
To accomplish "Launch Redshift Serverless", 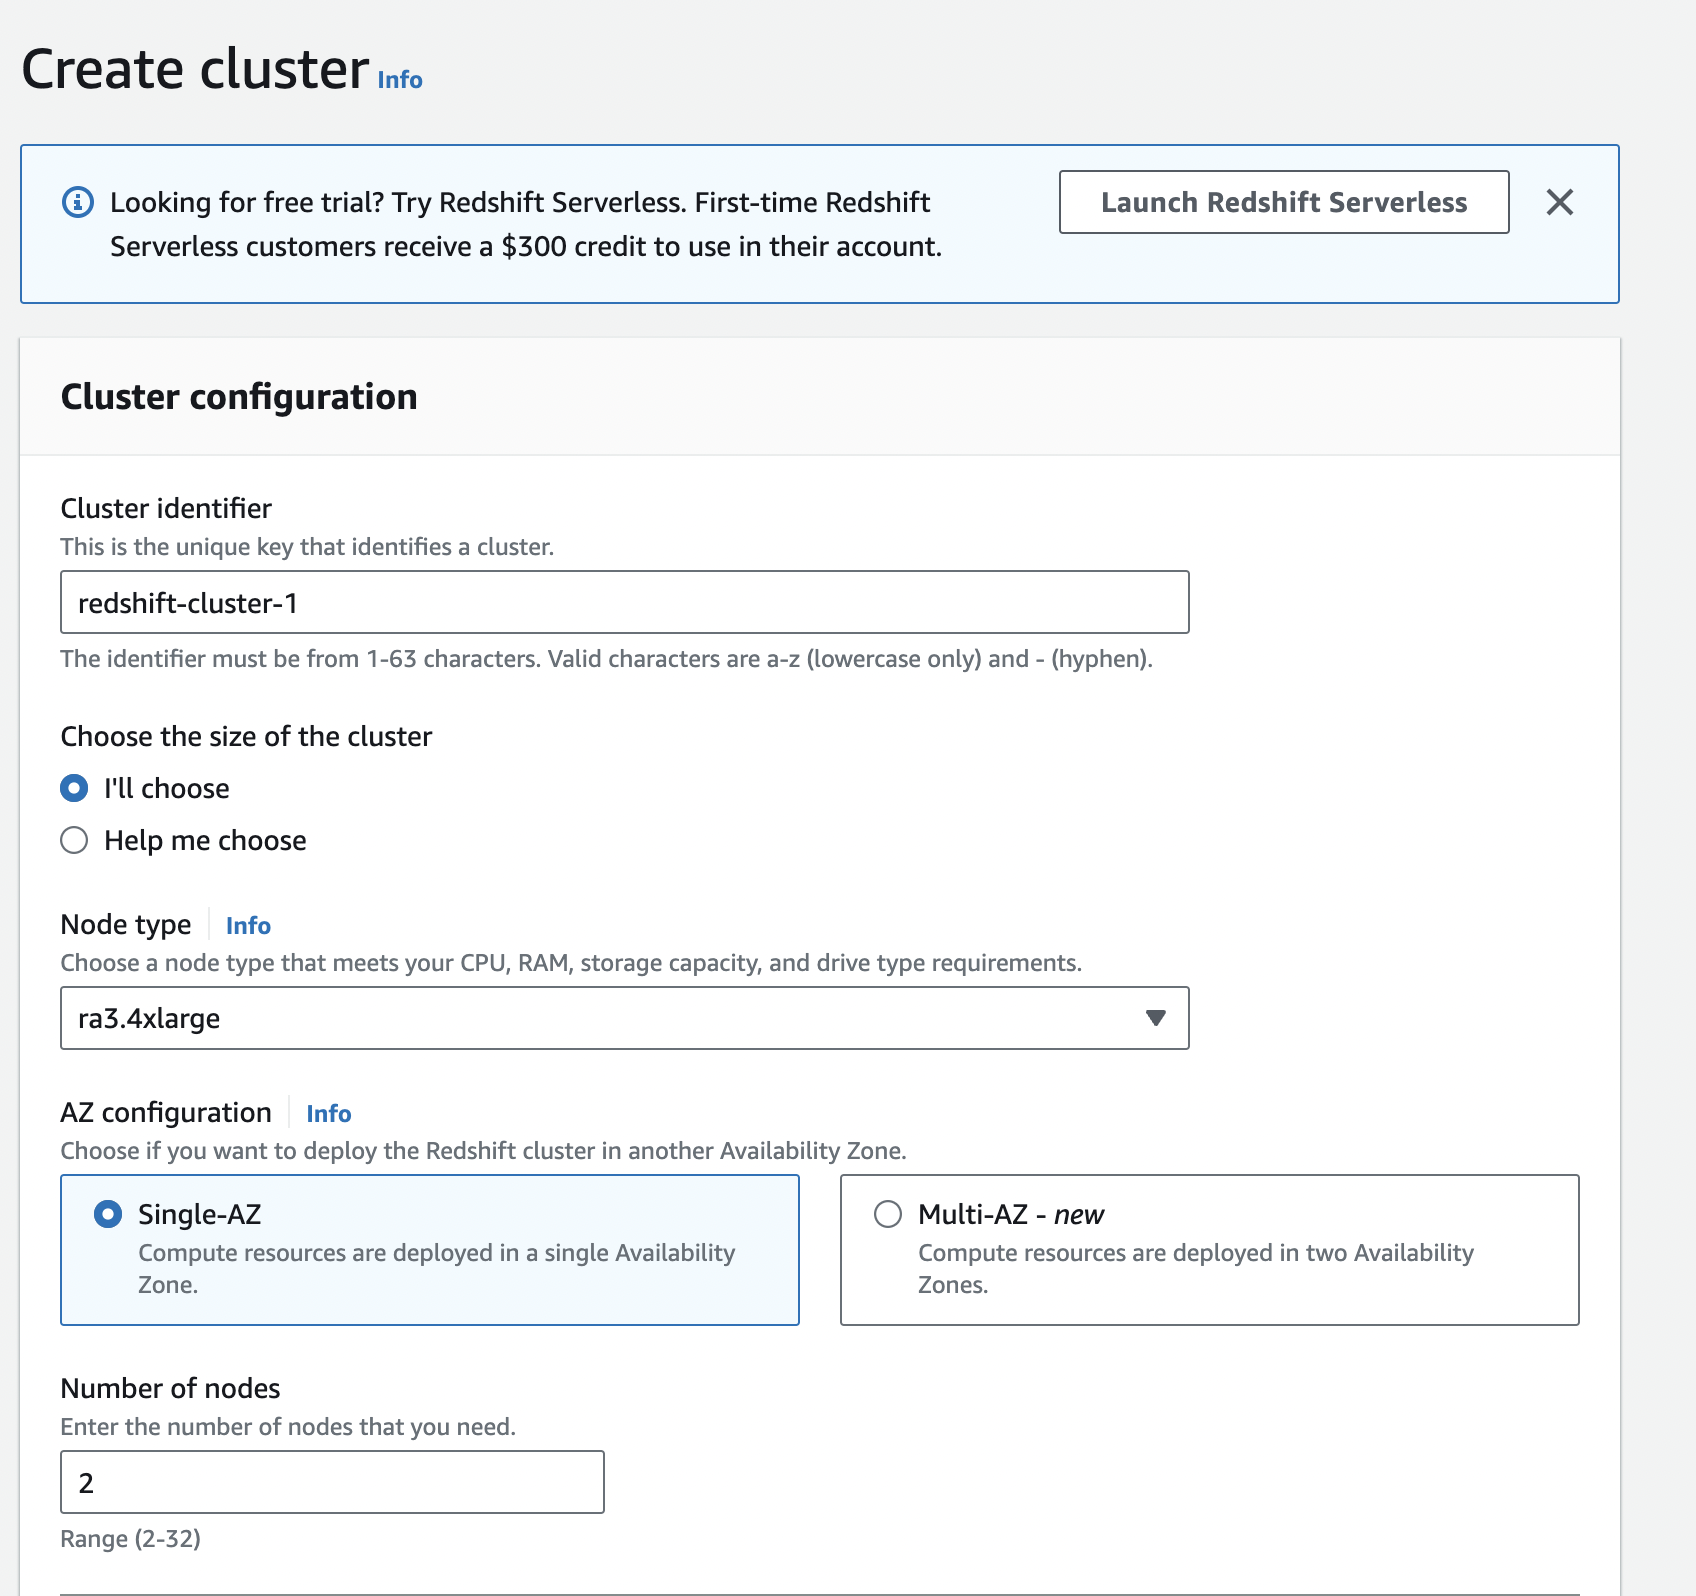I will [x=1283, y=202].
